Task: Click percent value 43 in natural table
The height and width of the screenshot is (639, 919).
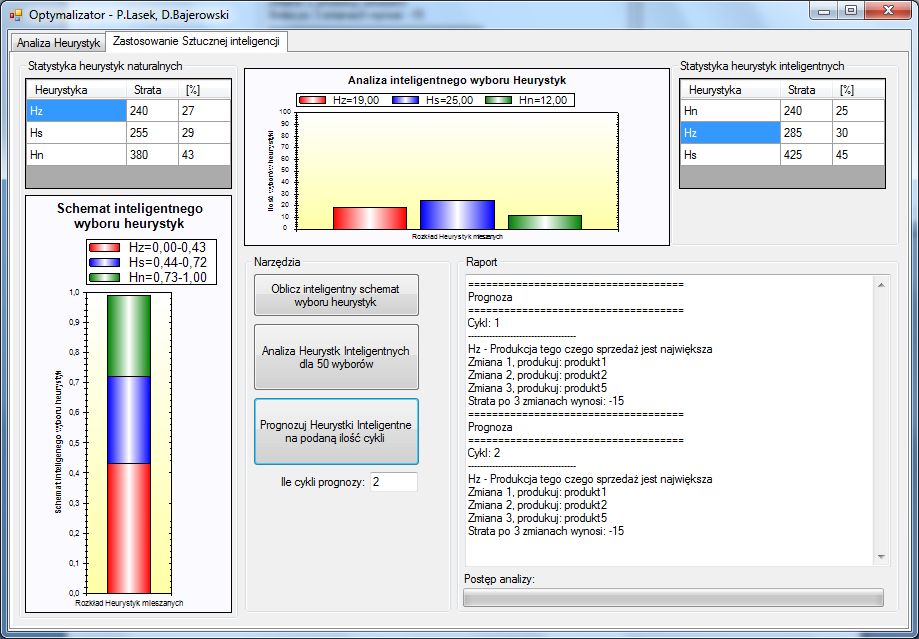Action: [x=205, y=155]
